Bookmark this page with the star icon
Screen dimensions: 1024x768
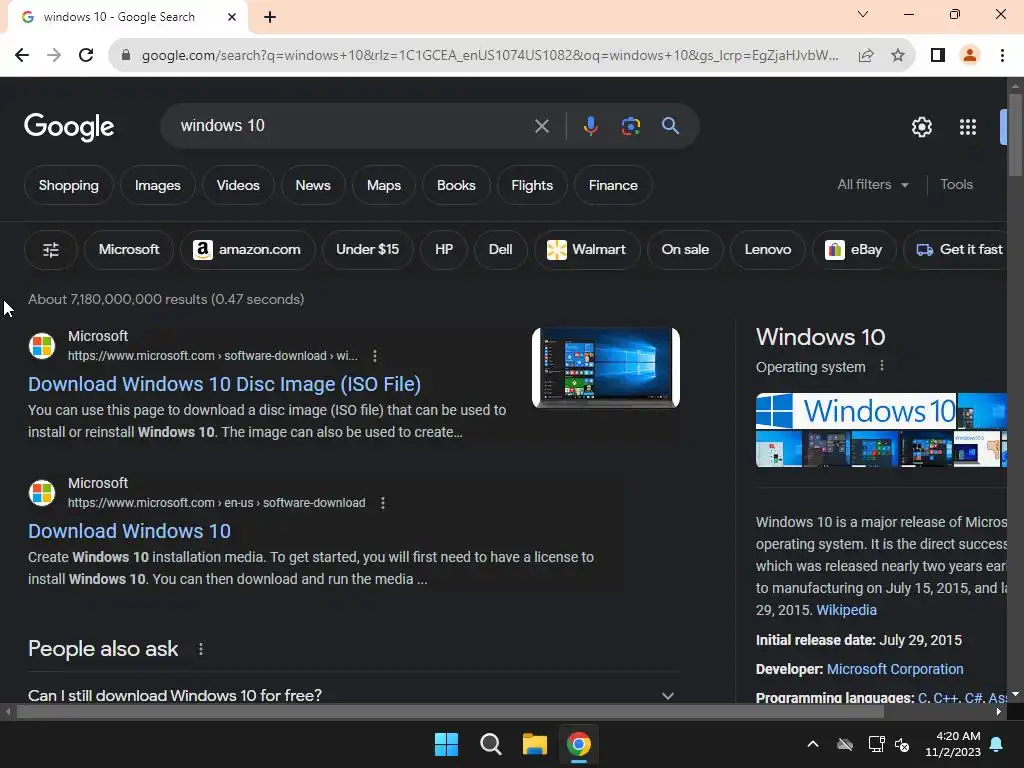click(898, 56)
